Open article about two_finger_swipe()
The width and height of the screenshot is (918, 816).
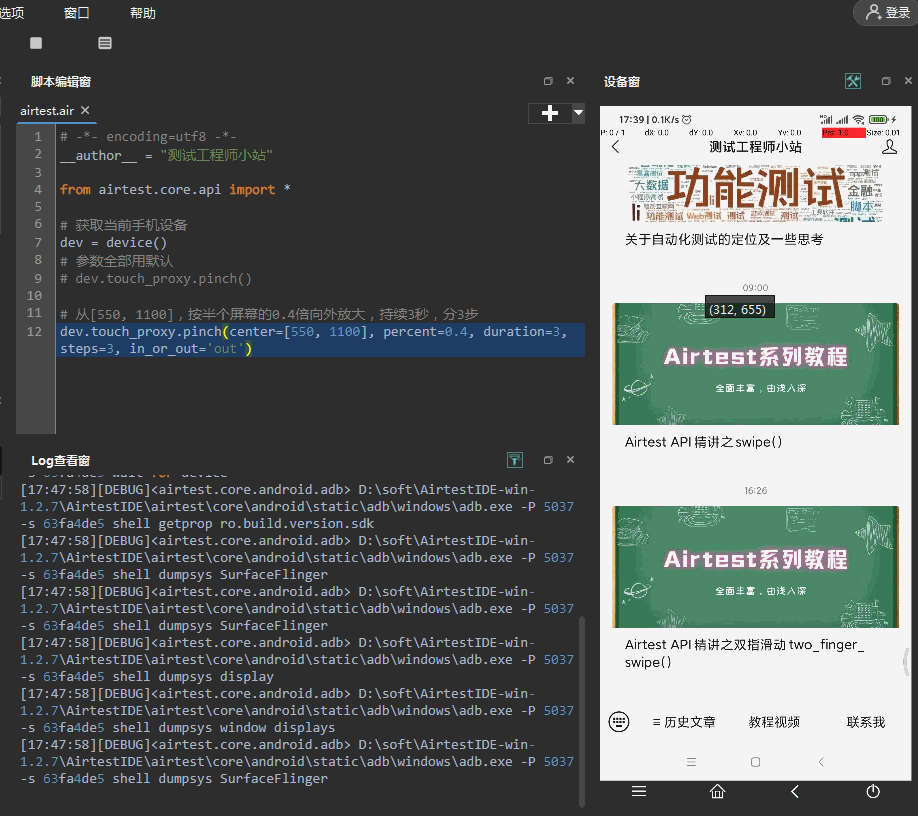pos(744,653)
